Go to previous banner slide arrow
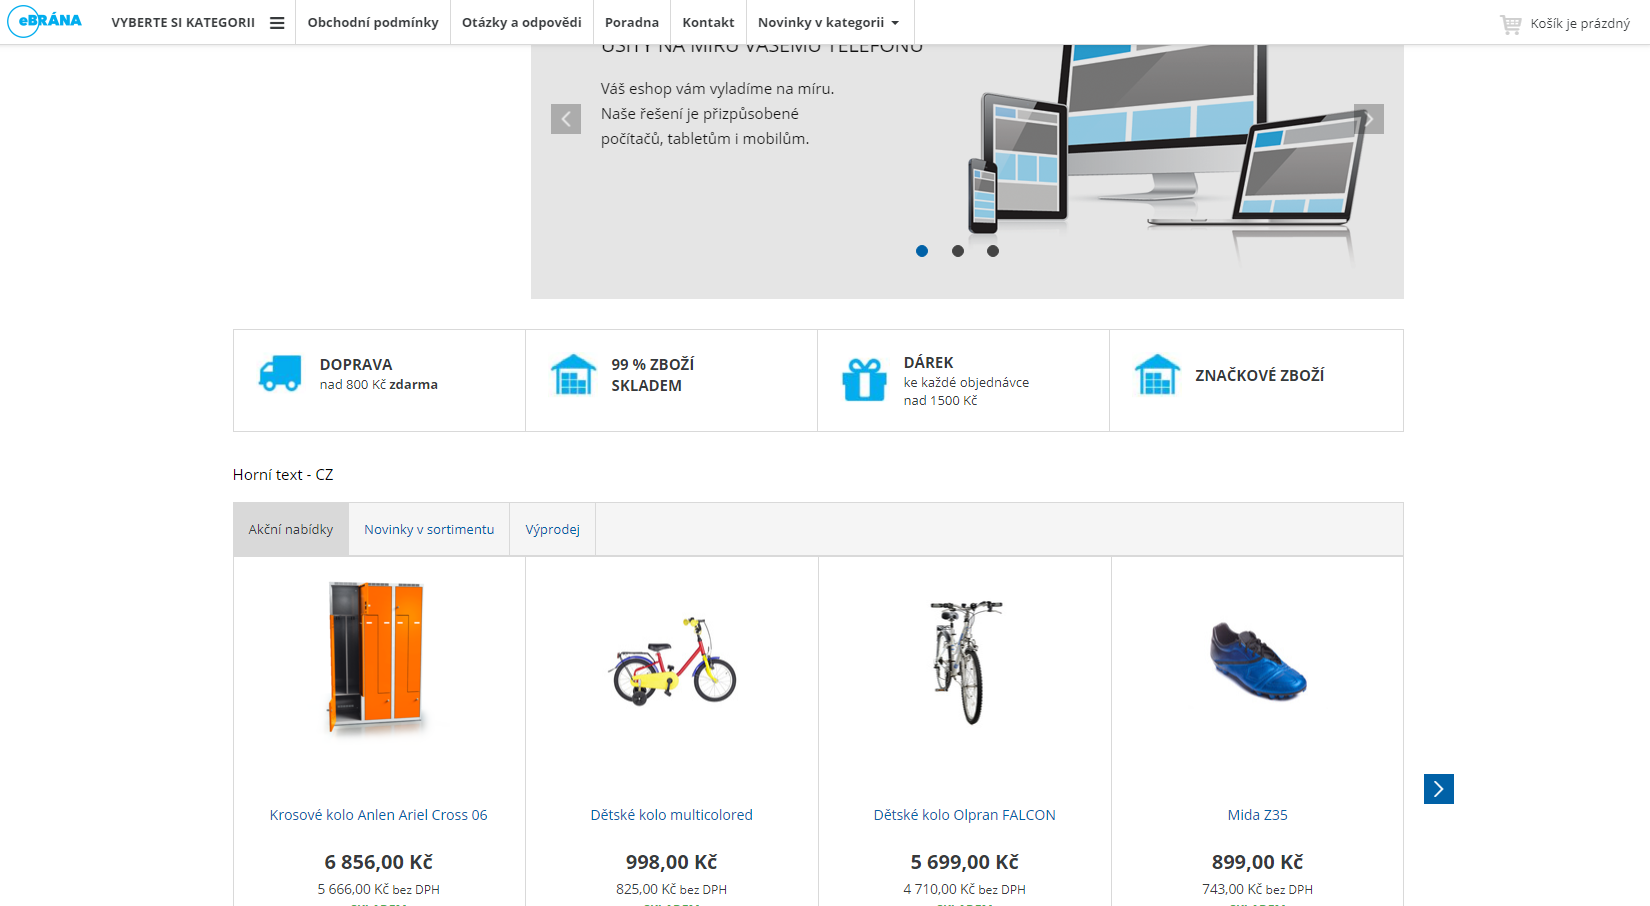Viewport: 1650px width, 906px height. tap(566, 119)
